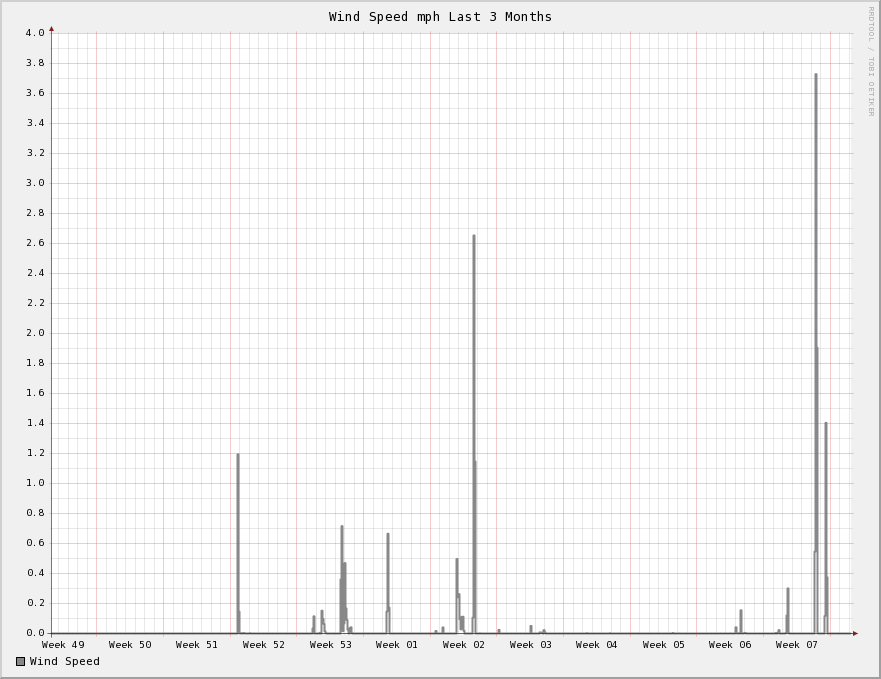This screenshot has width=881, height=679.
Task: Click the "Week 03" x-axis label
Action: [530, 645]
